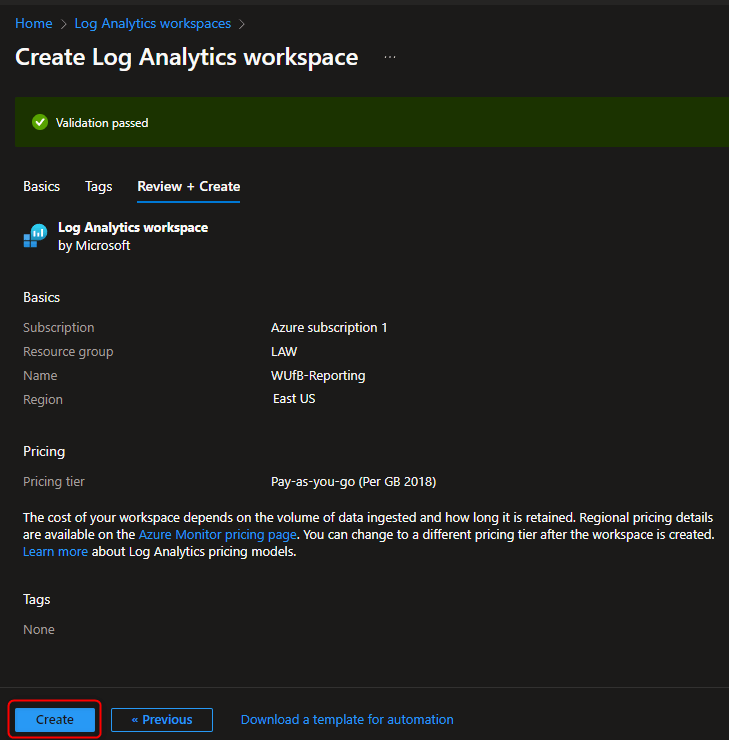The image size is (729, 740).
Task: Click the Pricing tier field label
Action: pos(54,481)
